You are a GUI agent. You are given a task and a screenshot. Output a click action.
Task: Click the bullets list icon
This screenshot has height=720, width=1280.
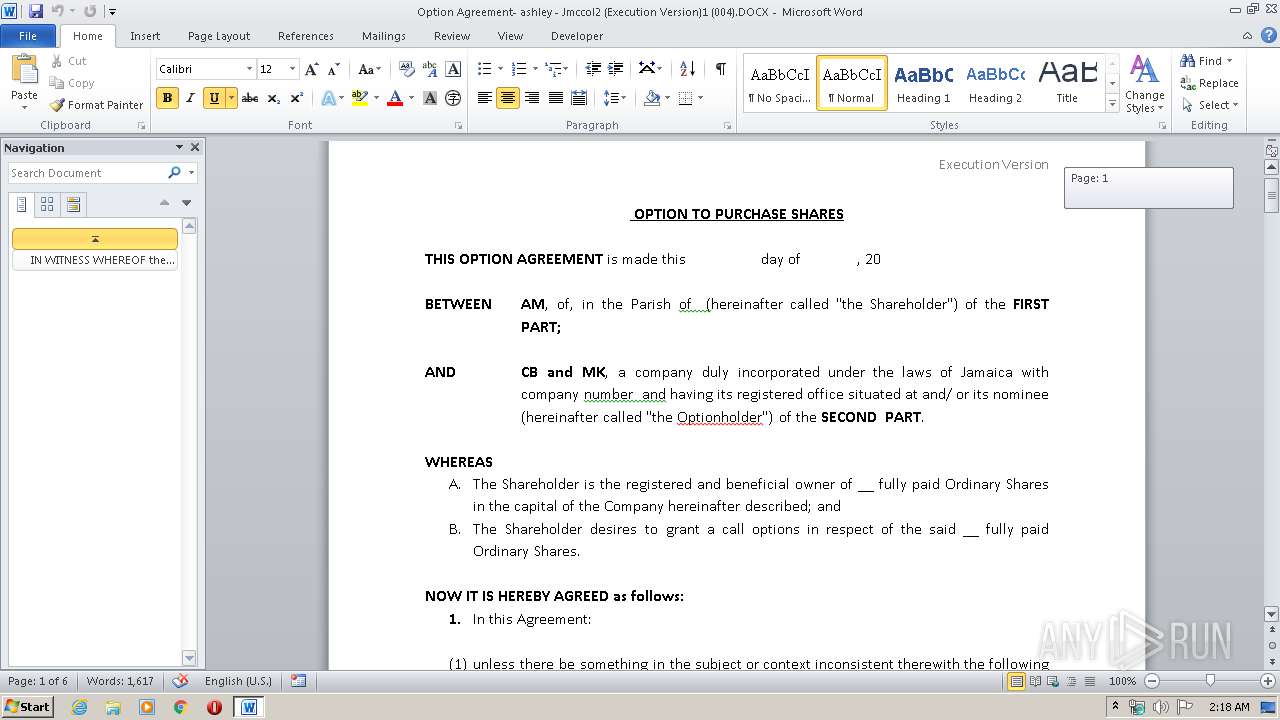(x=485, y=69)
